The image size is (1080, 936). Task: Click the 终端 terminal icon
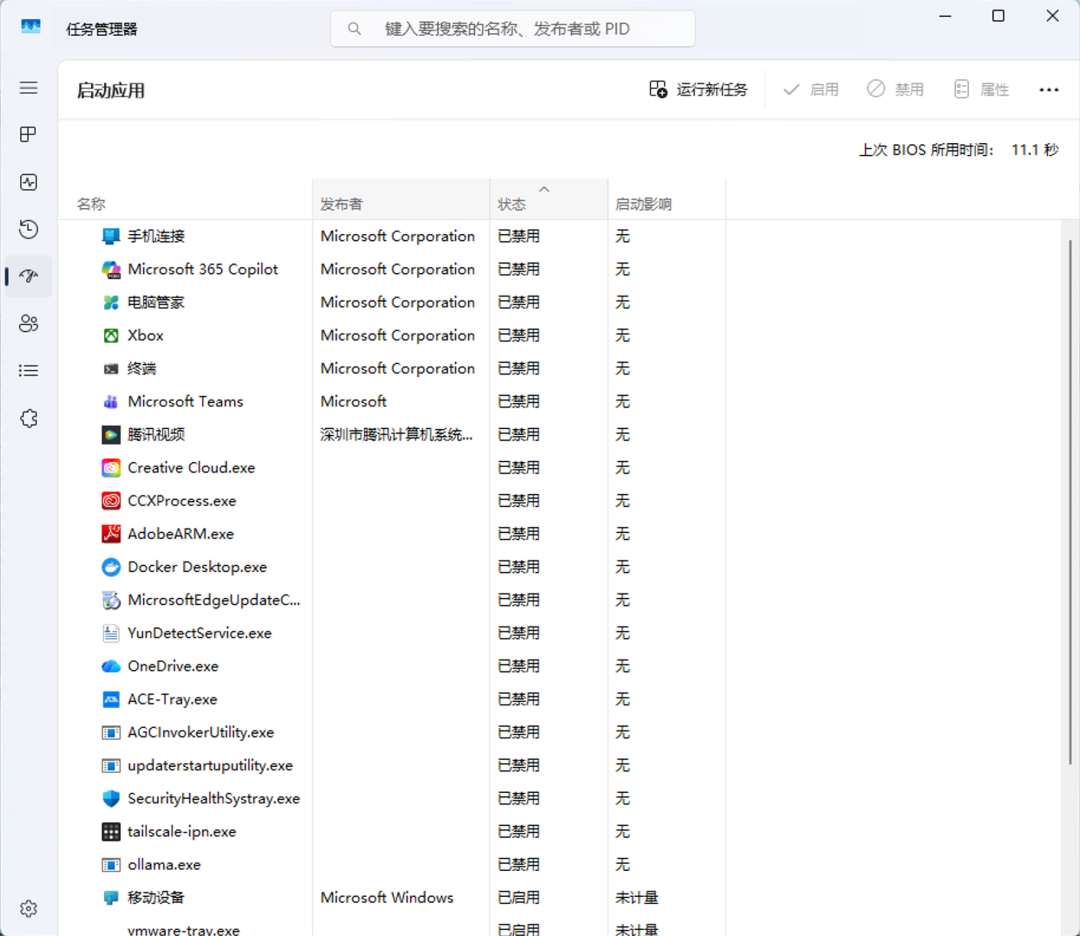pyautogui.click(x=111, y=368)
